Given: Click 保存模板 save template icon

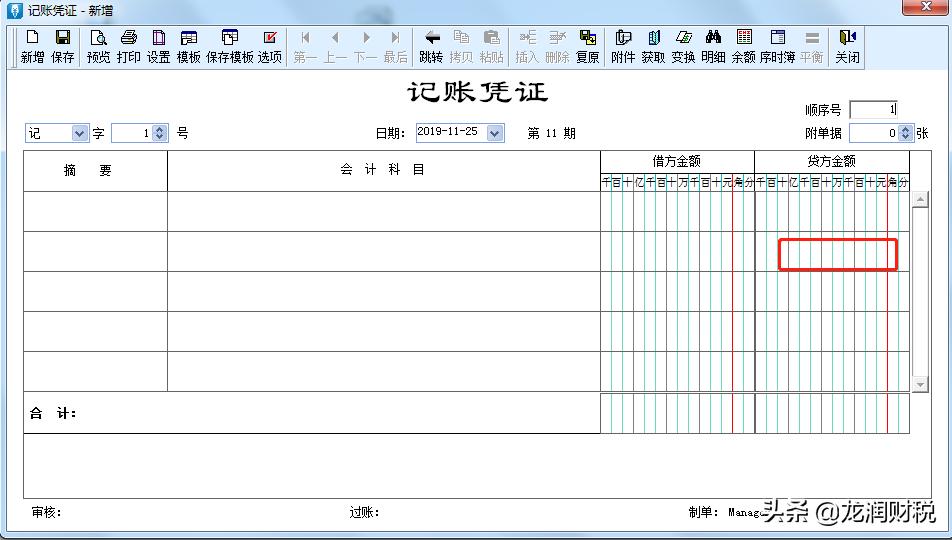Looking at the screenshot, I should [x=230, y=47].
